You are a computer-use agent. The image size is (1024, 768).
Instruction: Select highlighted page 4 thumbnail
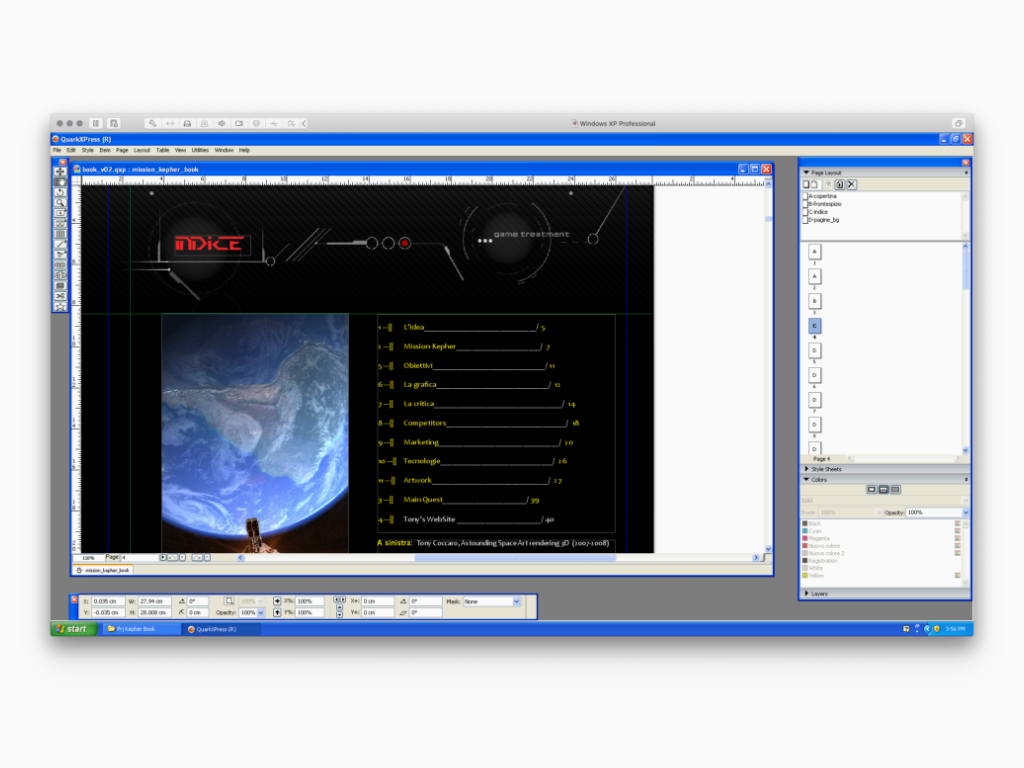pyautogui.click(x=814, y=326)
